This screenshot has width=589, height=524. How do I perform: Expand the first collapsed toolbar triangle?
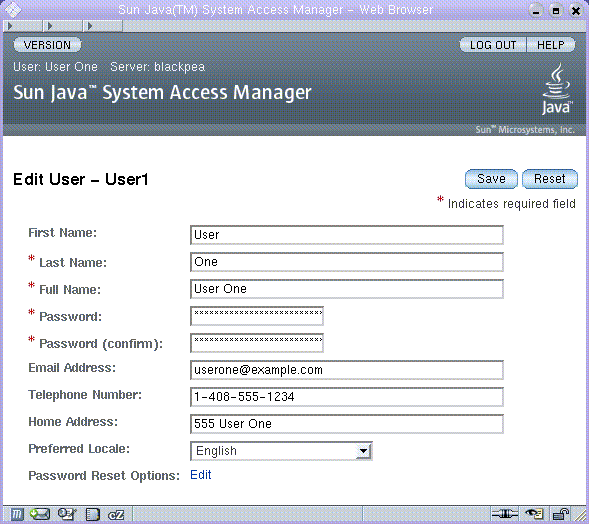point(10,26)
